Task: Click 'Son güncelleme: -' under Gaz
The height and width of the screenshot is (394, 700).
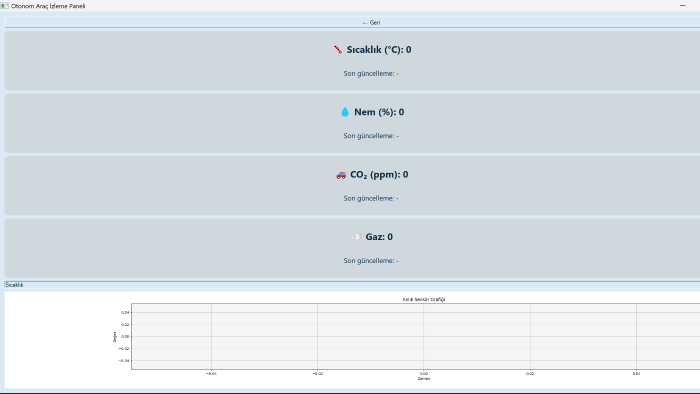Action: coord(371,261)
